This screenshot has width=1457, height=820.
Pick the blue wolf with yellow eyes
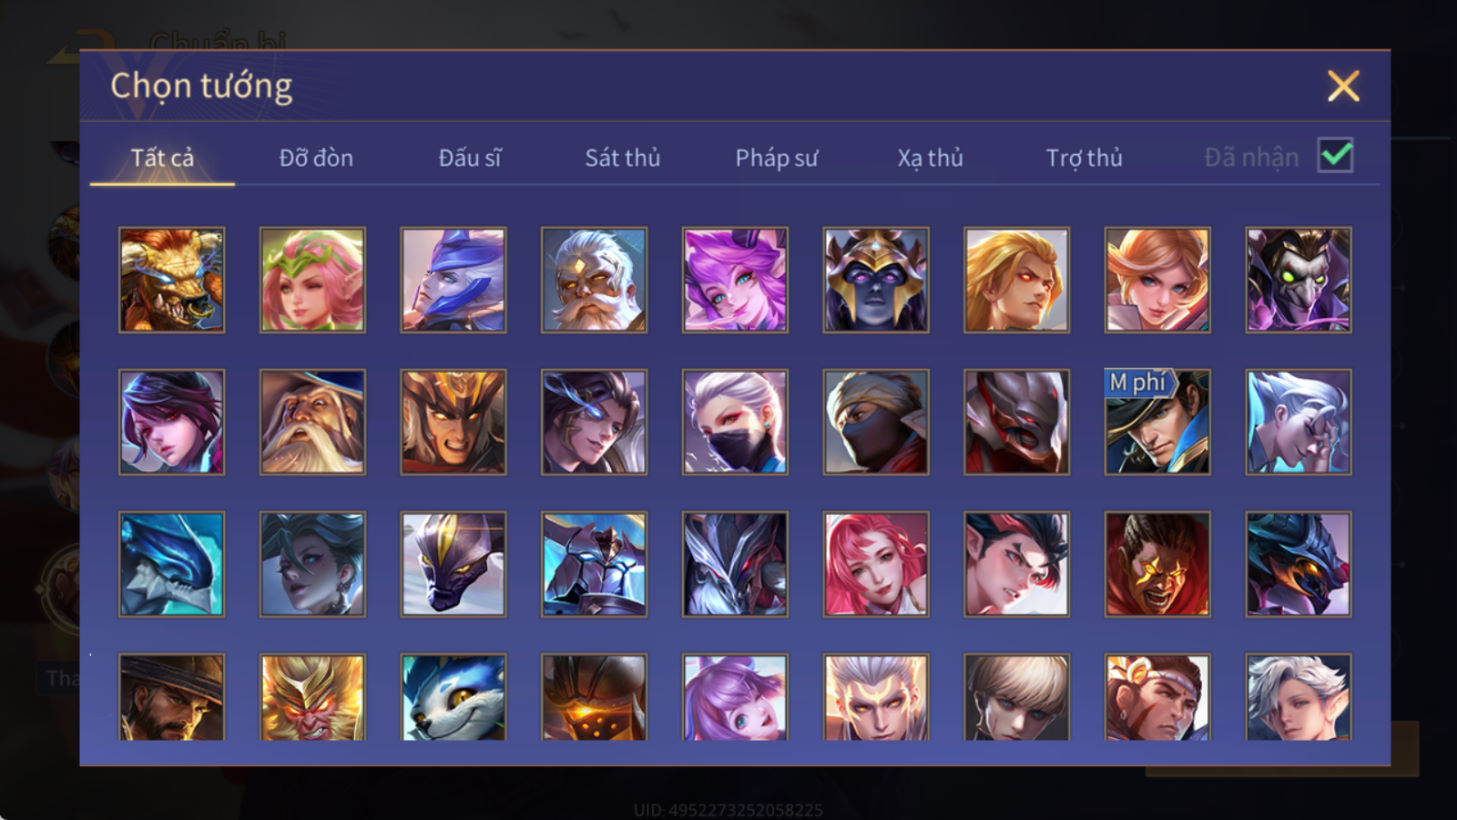(x=453, y=697)
